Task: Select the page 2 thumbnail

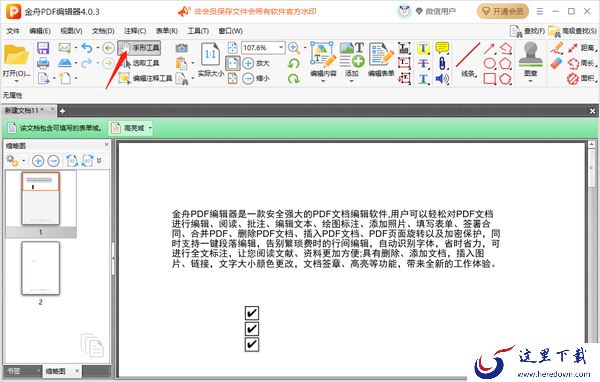Action: pyautogui.click(x=41, y=268)
